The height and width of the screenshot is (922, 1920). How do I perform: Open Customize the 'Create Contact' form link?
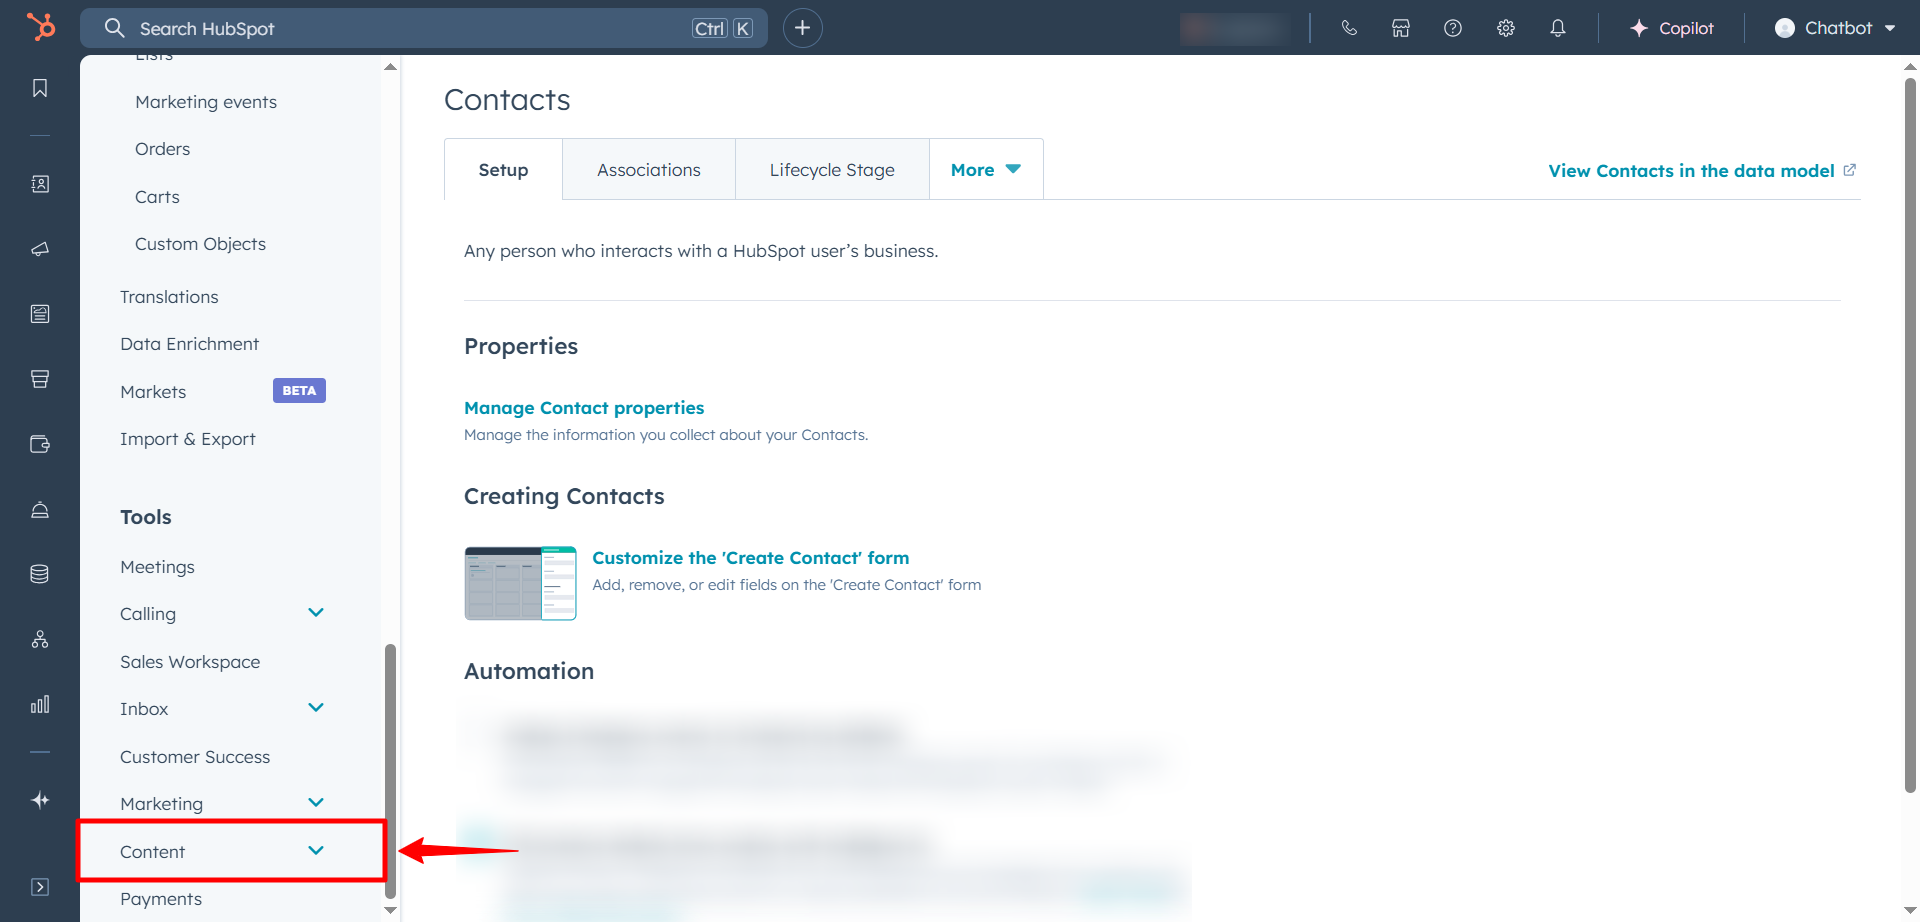coord(751,558)
